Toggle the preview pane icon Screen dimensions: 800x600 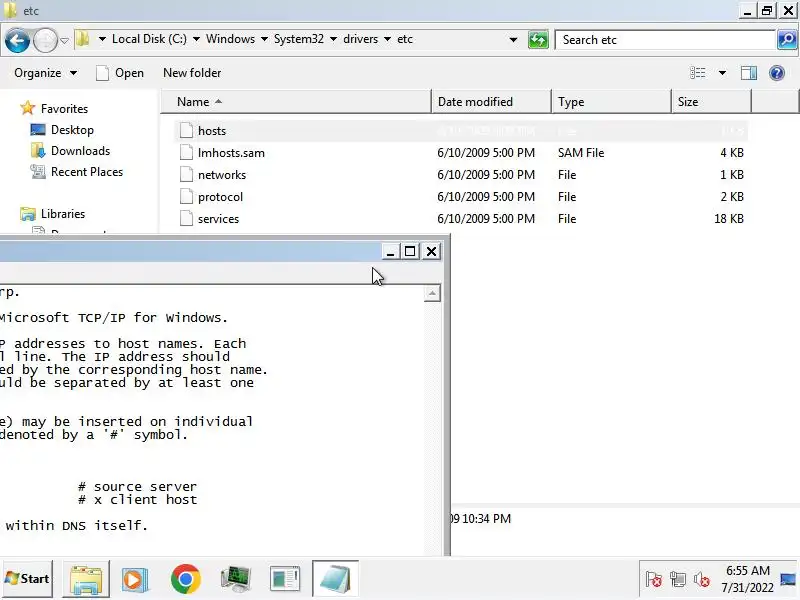(x=748, y=73)
